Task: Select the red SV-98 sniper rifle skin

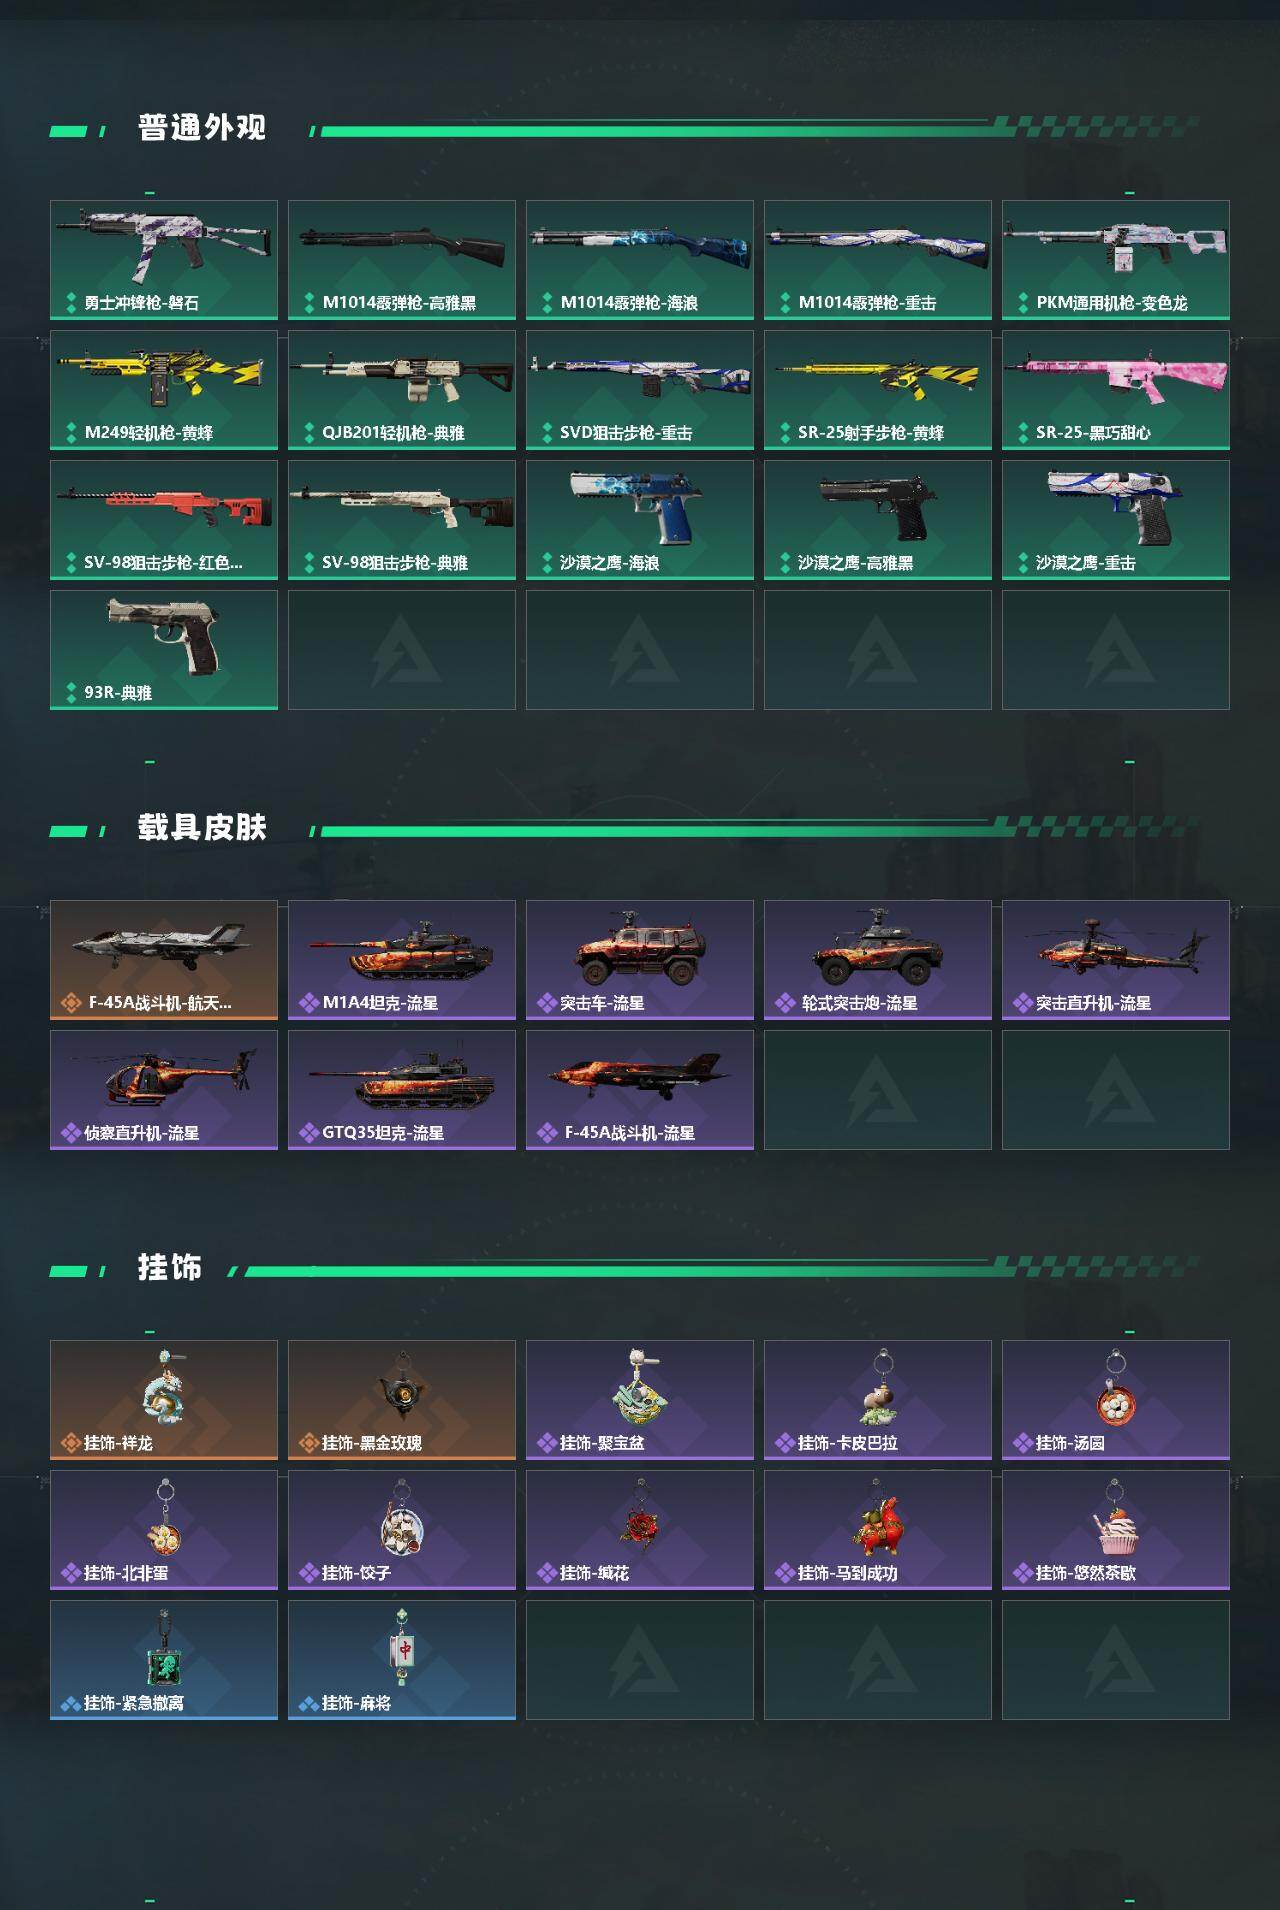Action: [x=164, y=520]
